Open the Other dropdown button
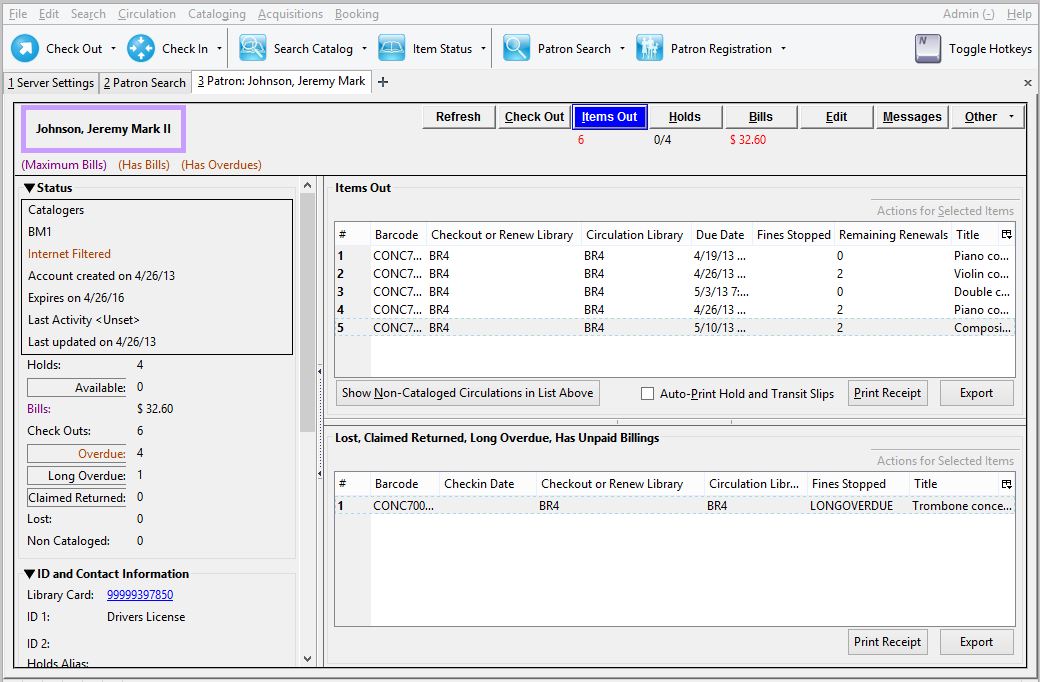Screen dimensions: 1040x682 click(x=988, y=117)
